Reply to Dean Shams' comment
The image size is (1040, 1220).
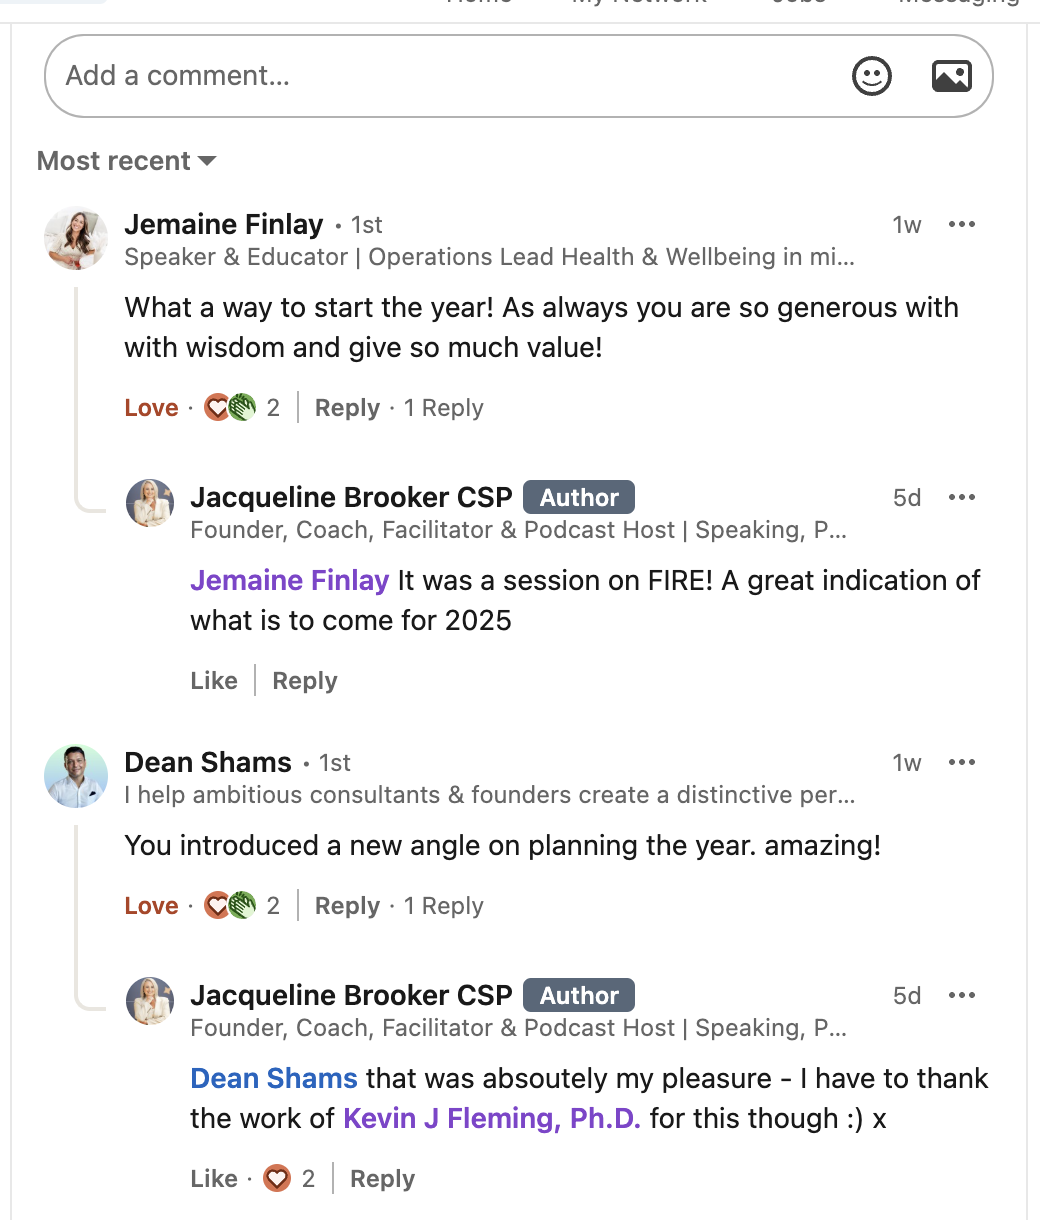click(347, 906)
